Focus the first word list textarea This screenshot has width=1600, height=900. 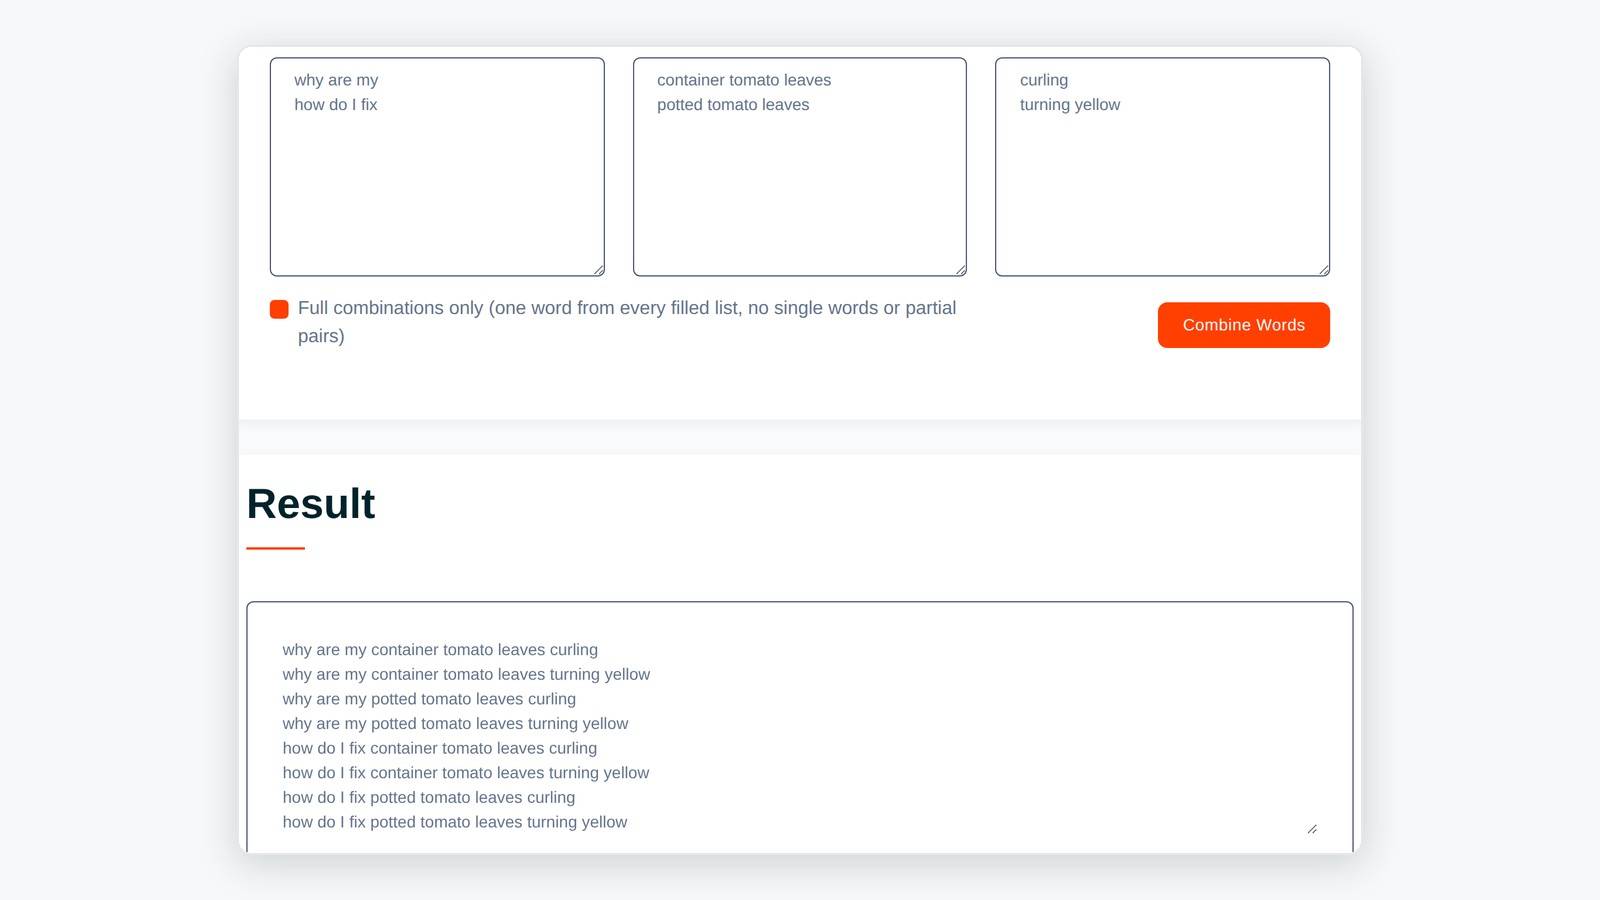tap(437, 167)
